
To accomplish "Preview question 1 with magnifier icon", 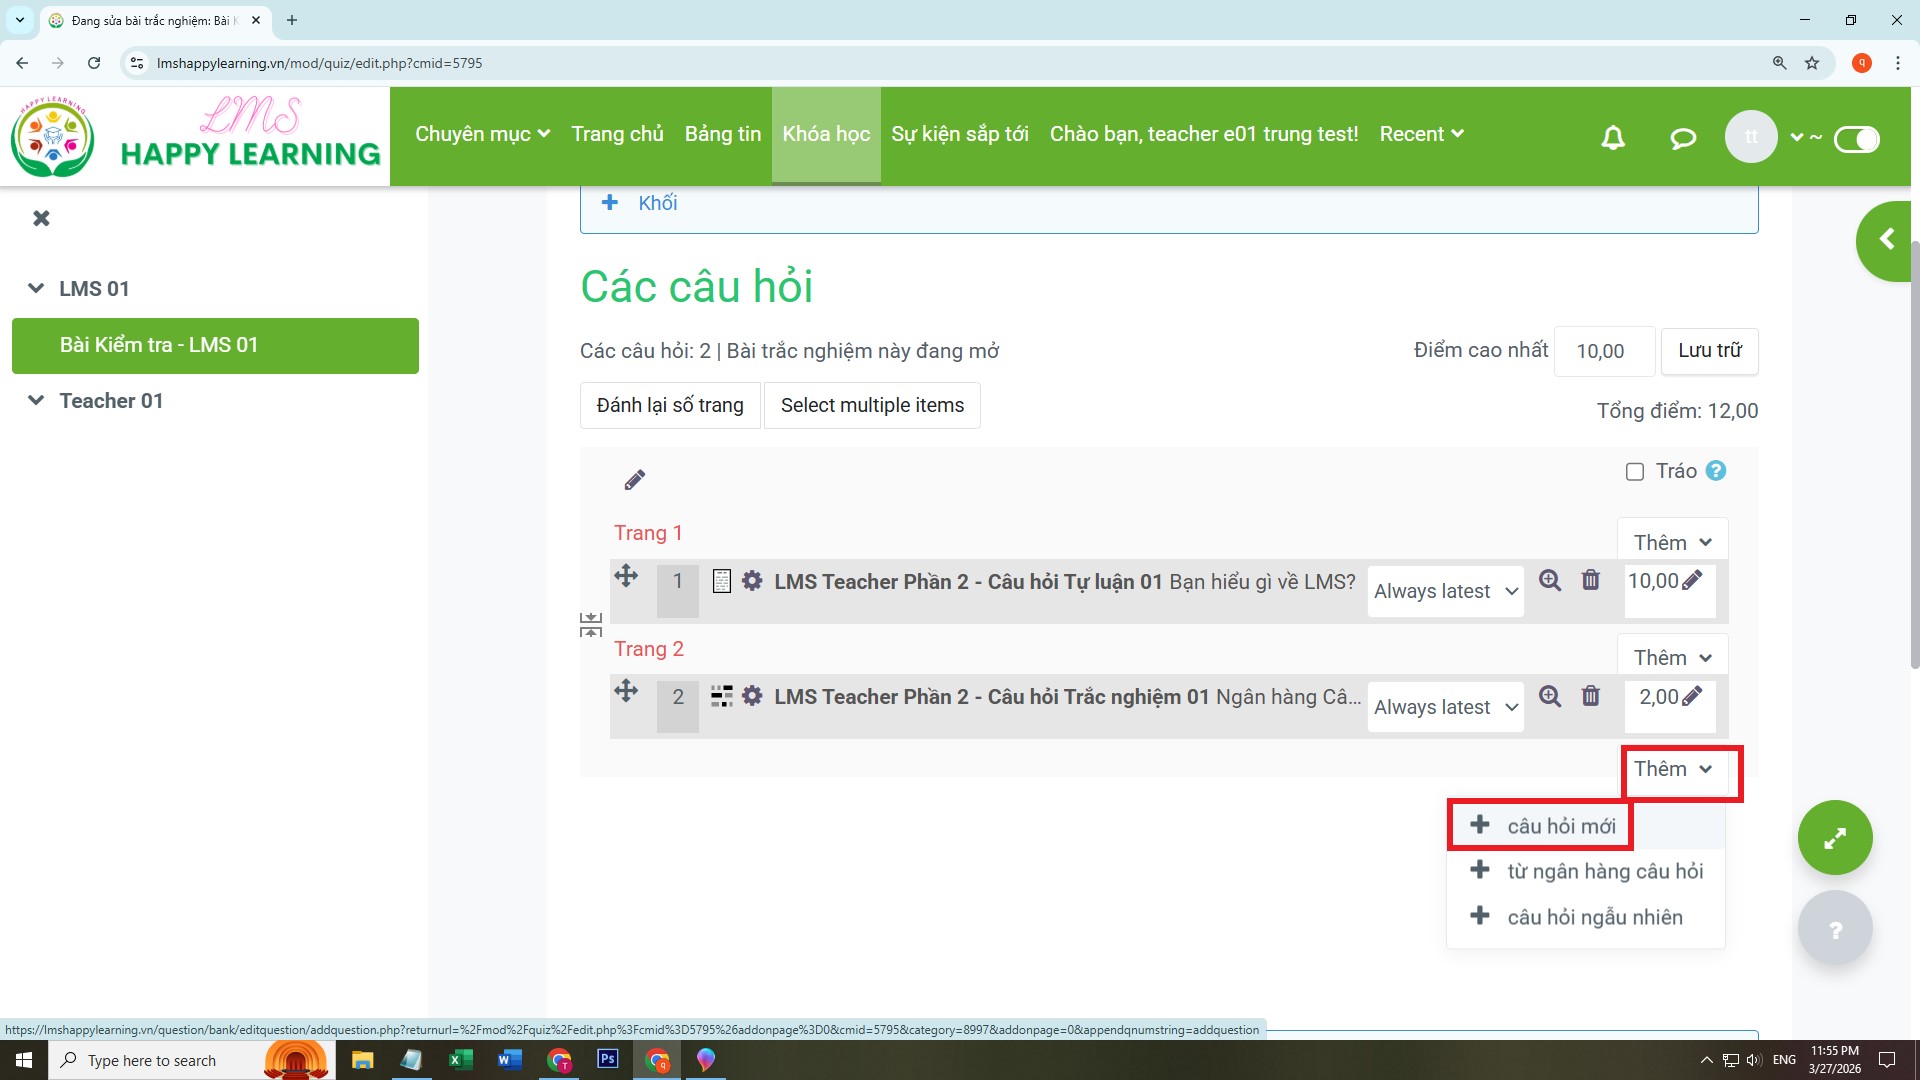I will coord(1549,581).
